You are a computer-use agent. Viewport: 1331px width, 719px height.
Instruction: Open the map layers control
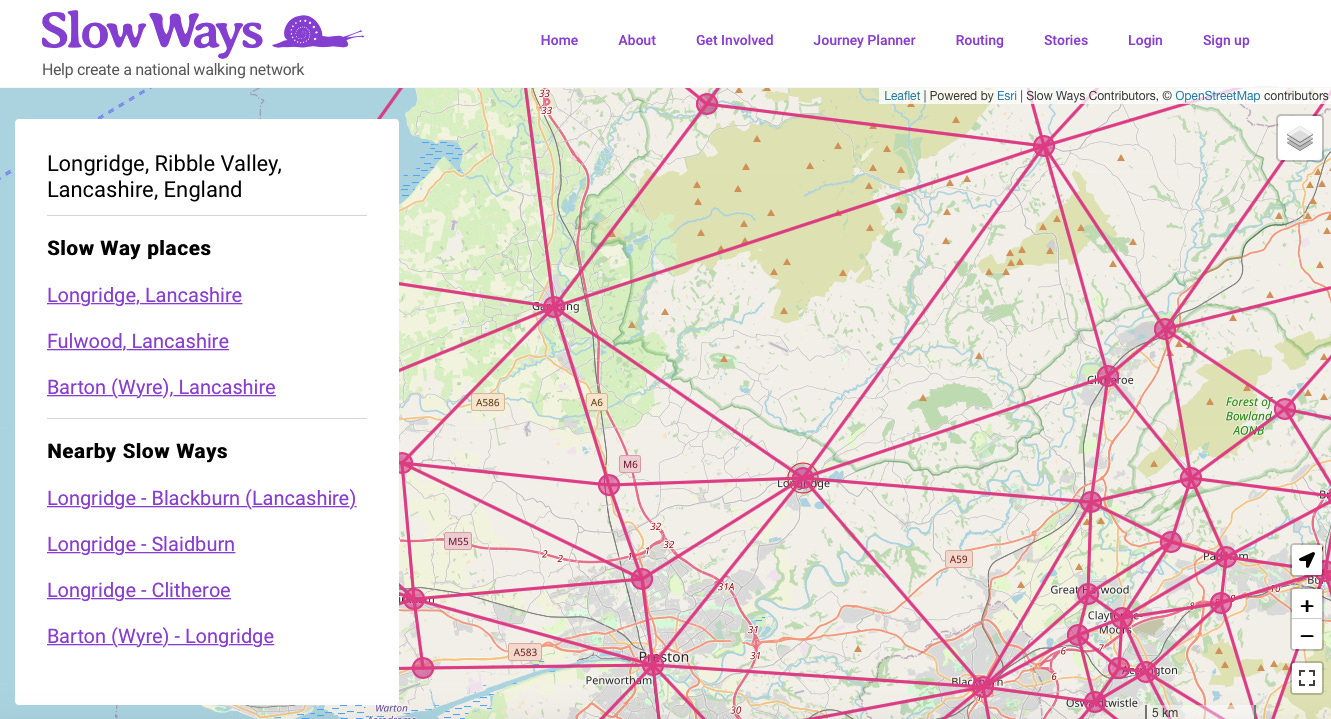(x=1300, y=138)
